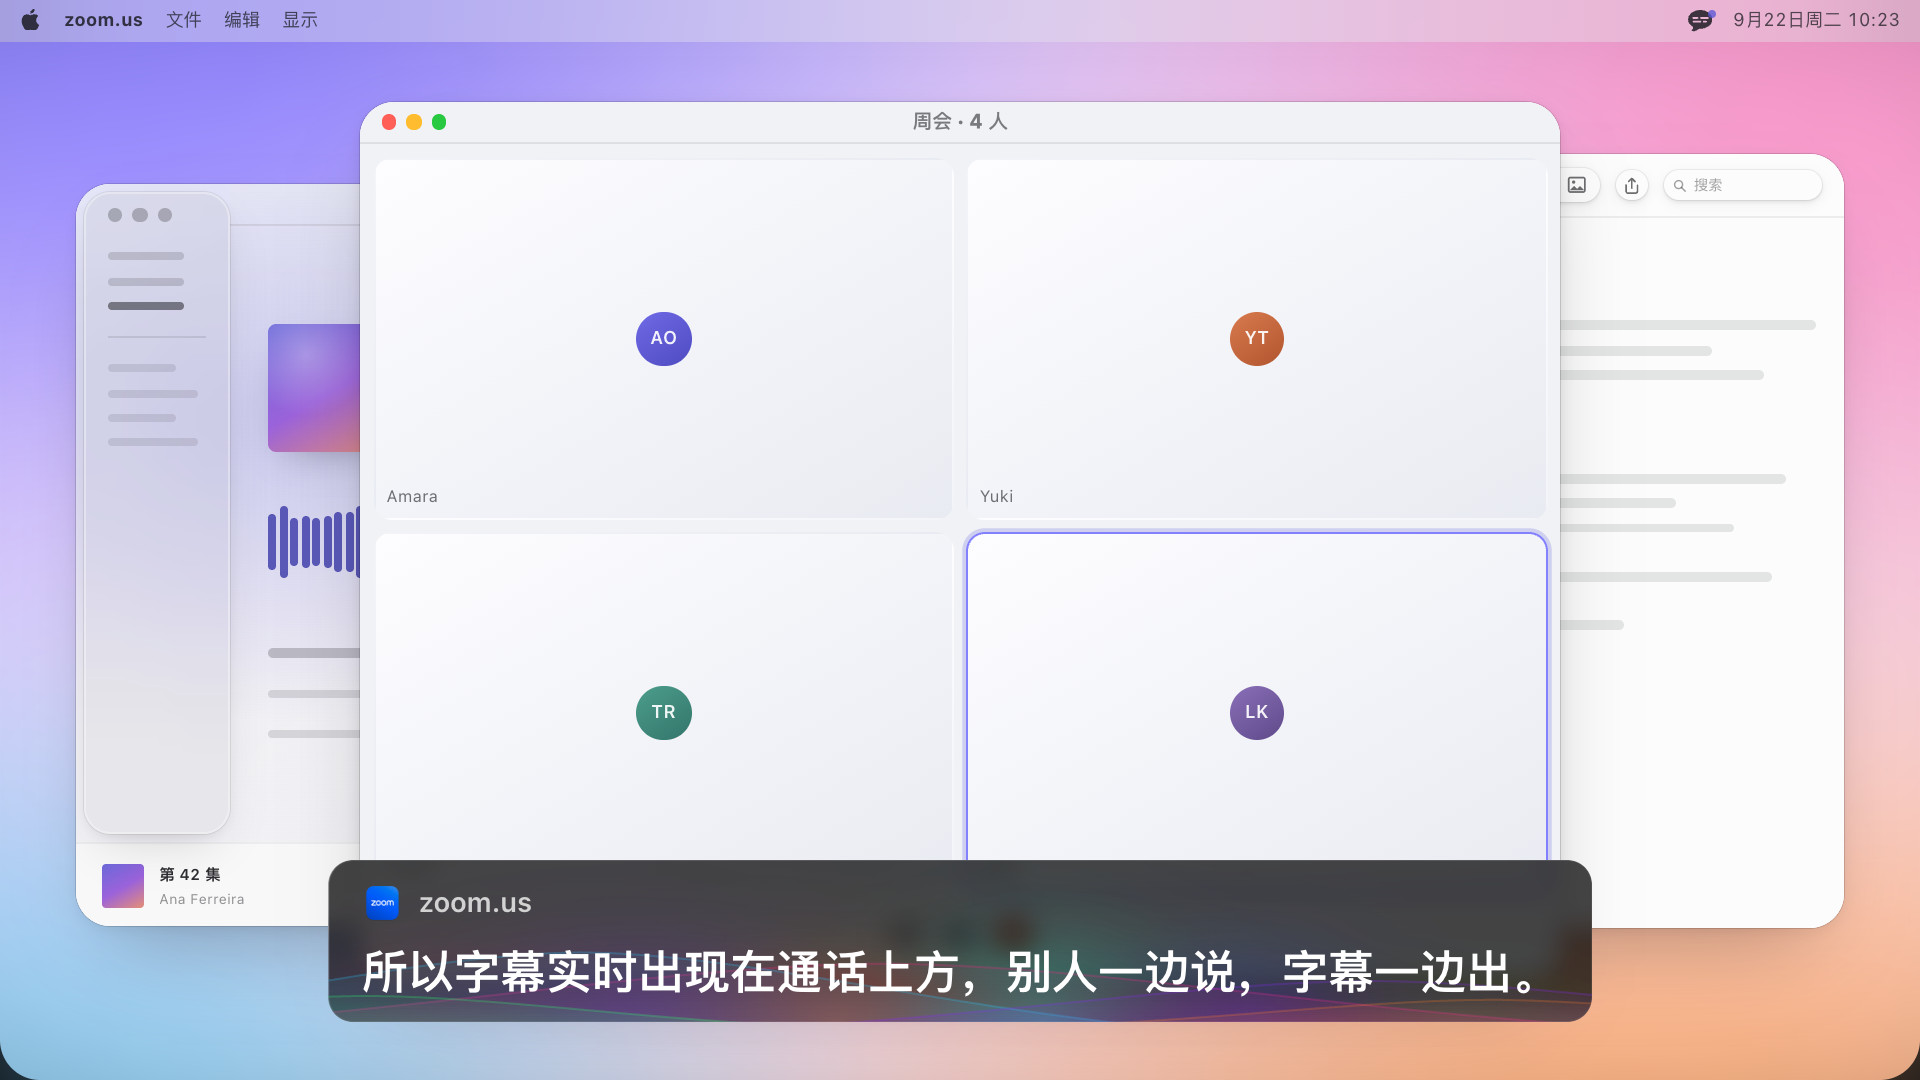Click the zoom.us label in the caption panel
Viewport: 1920px width, 1080px height.
point(475,902)
